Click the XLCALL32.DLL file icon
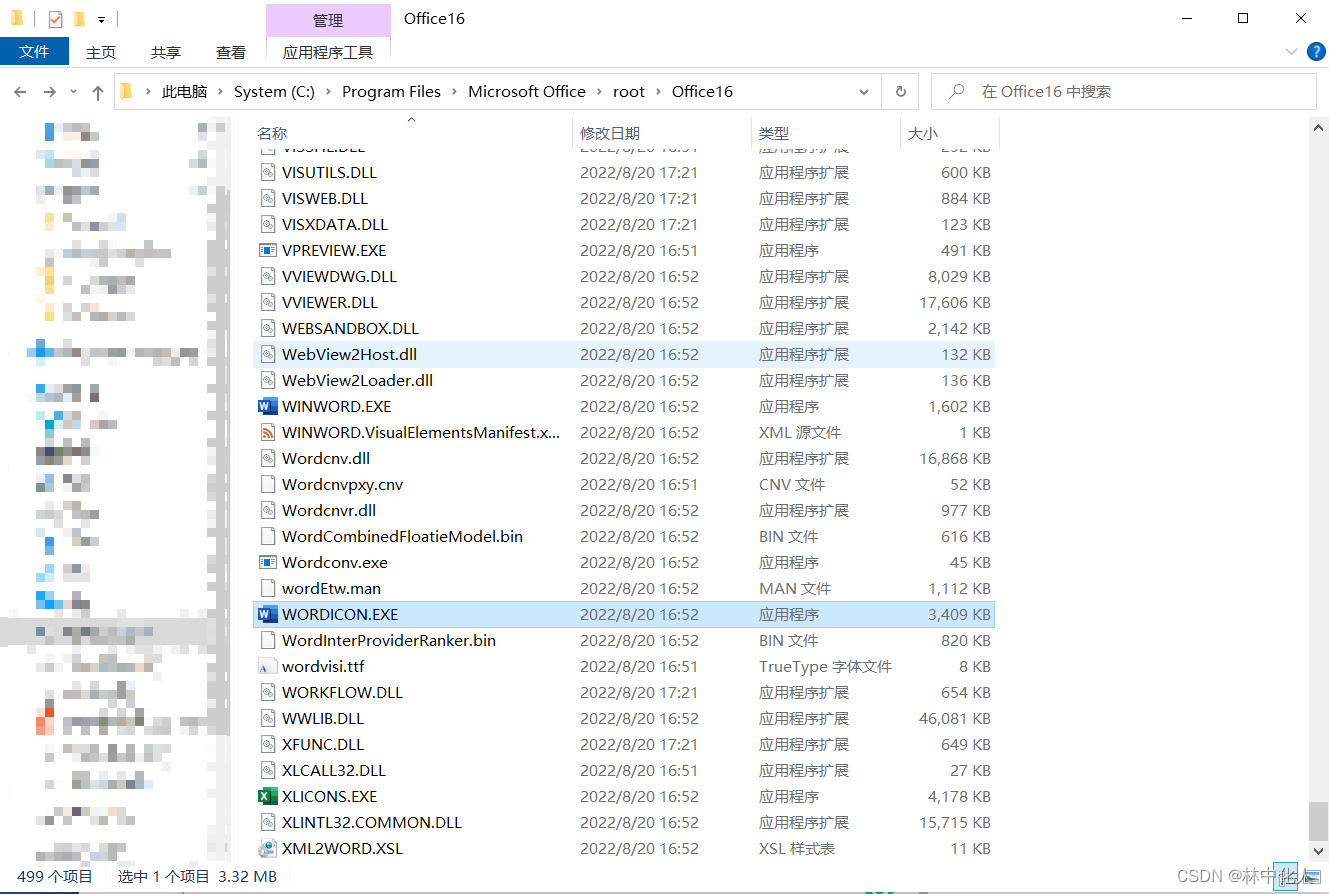This screenshot has width=1329, height=894. [267, 770]
